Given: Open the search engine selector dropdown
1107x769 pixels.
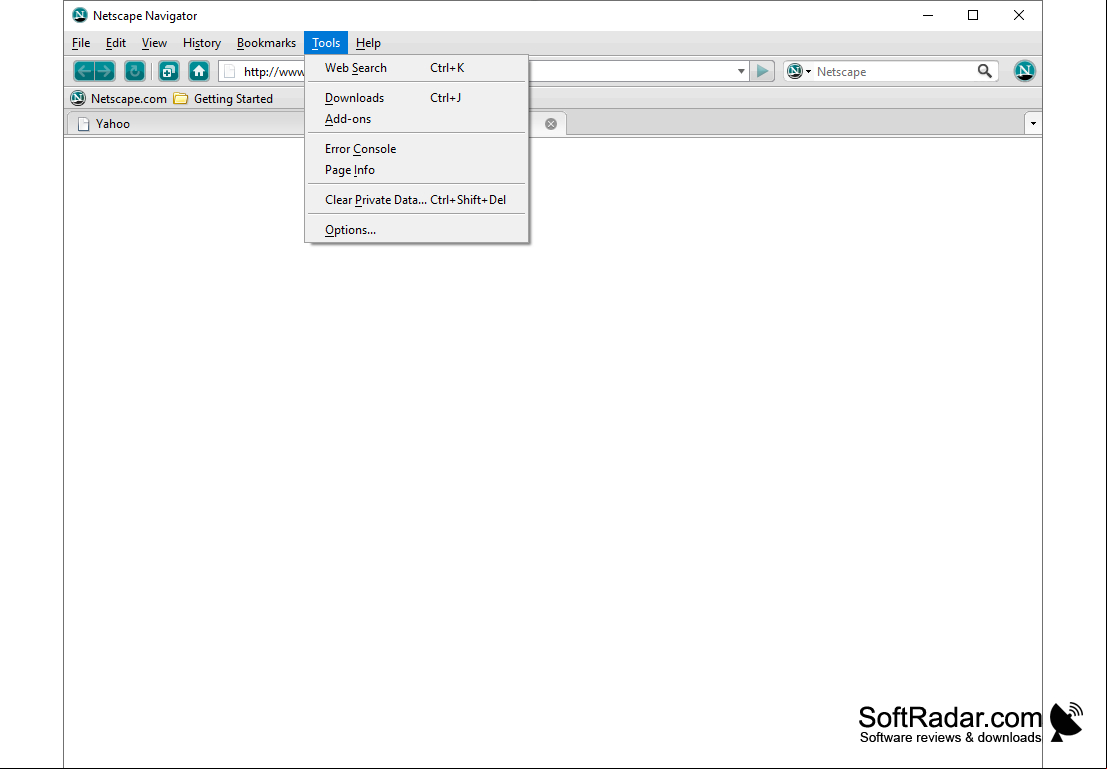Looking at the screenshot, I should coord(799,71).
